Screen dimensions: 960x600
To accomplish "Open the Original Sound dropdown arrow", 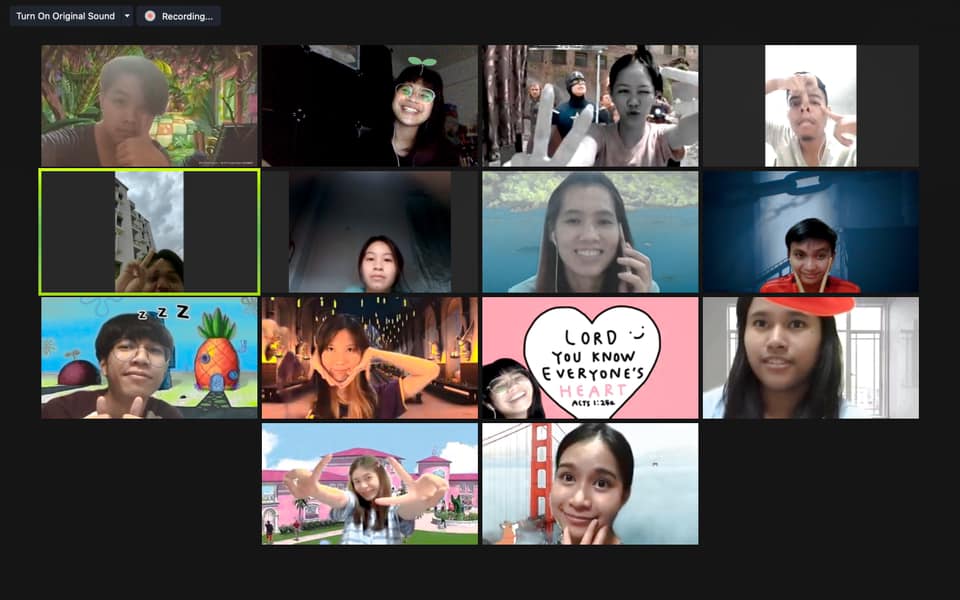I will [127, 16].
